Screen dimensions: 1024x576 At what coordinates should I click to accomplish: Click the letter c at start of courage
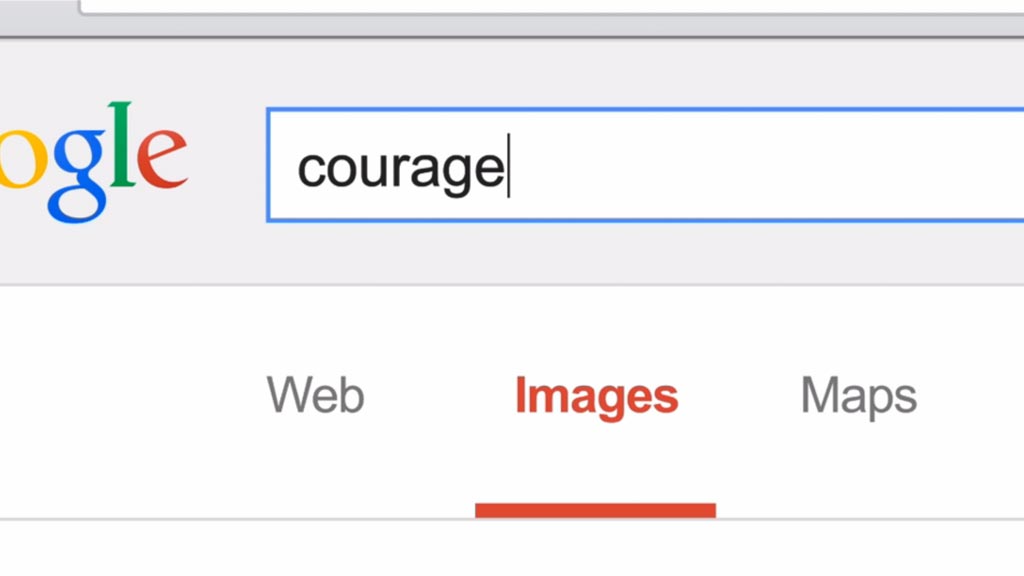point(310,170)
